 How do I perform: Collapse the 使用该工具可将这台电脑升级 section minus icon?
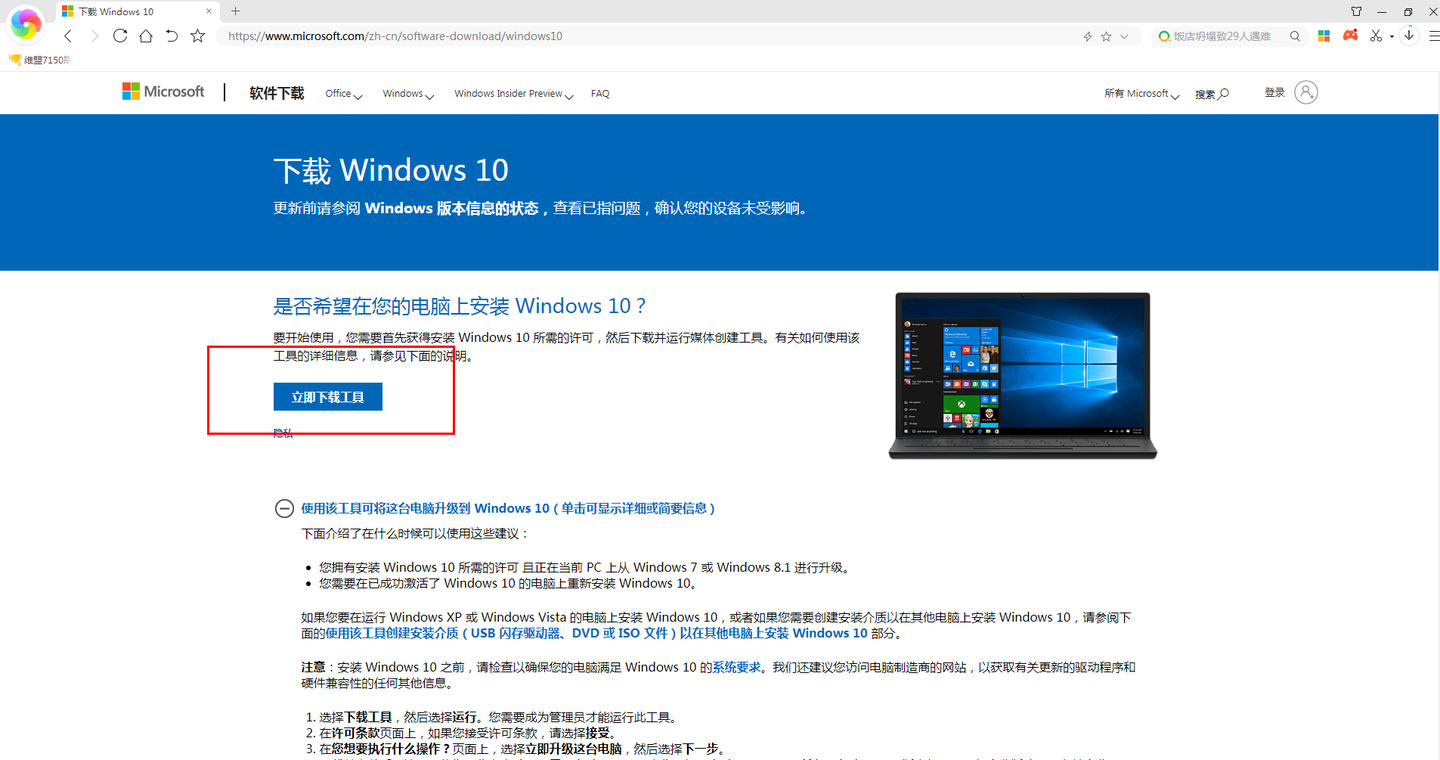[284, 509]
